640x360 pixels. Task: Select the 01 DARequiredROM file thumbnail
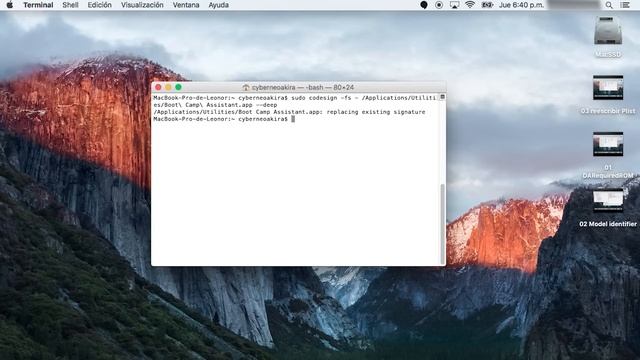(608, 144)
